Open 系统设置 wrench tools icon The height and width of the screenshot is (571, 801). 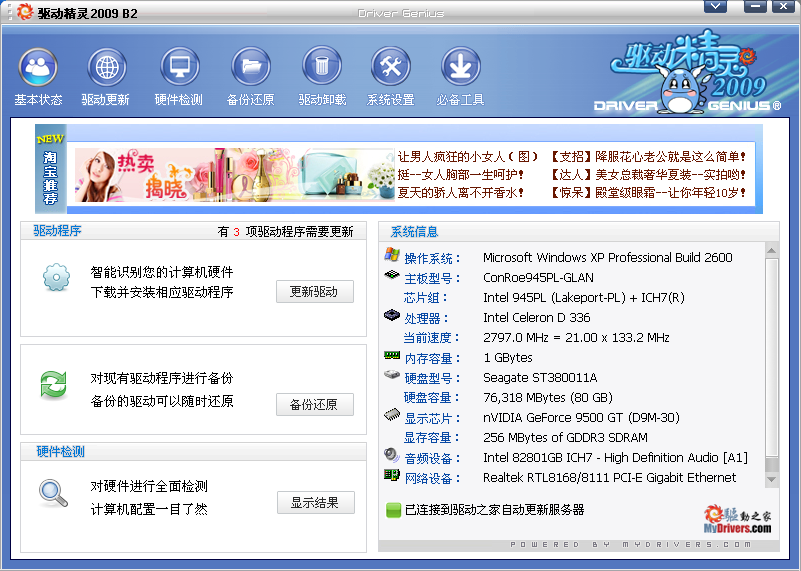point(390,68)
